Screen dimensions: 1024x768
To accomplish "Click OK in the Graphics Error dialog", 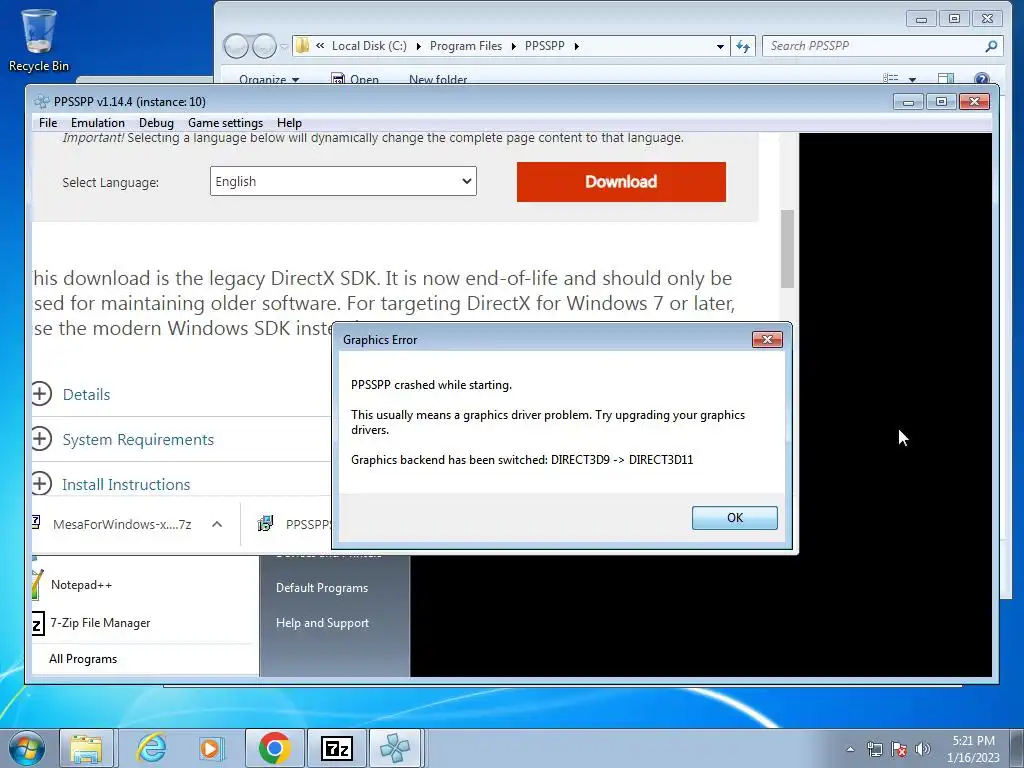I will click(x=735, y=518).
